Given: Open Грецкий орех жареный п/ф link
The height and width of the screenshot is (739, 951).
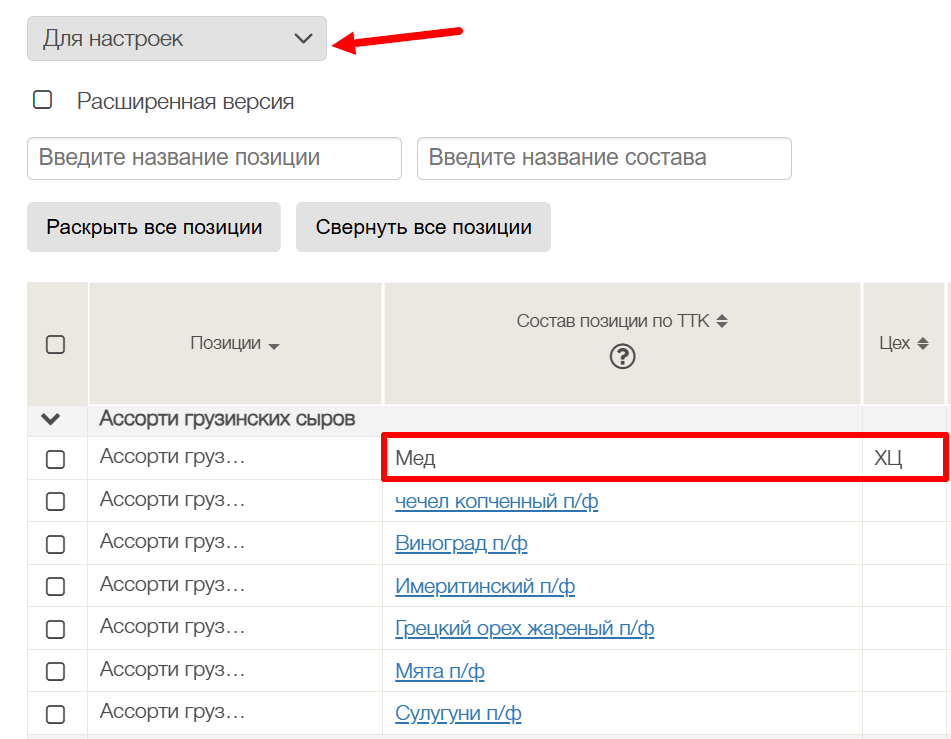Looking at the screenshot, I should (x=524, y=629).
